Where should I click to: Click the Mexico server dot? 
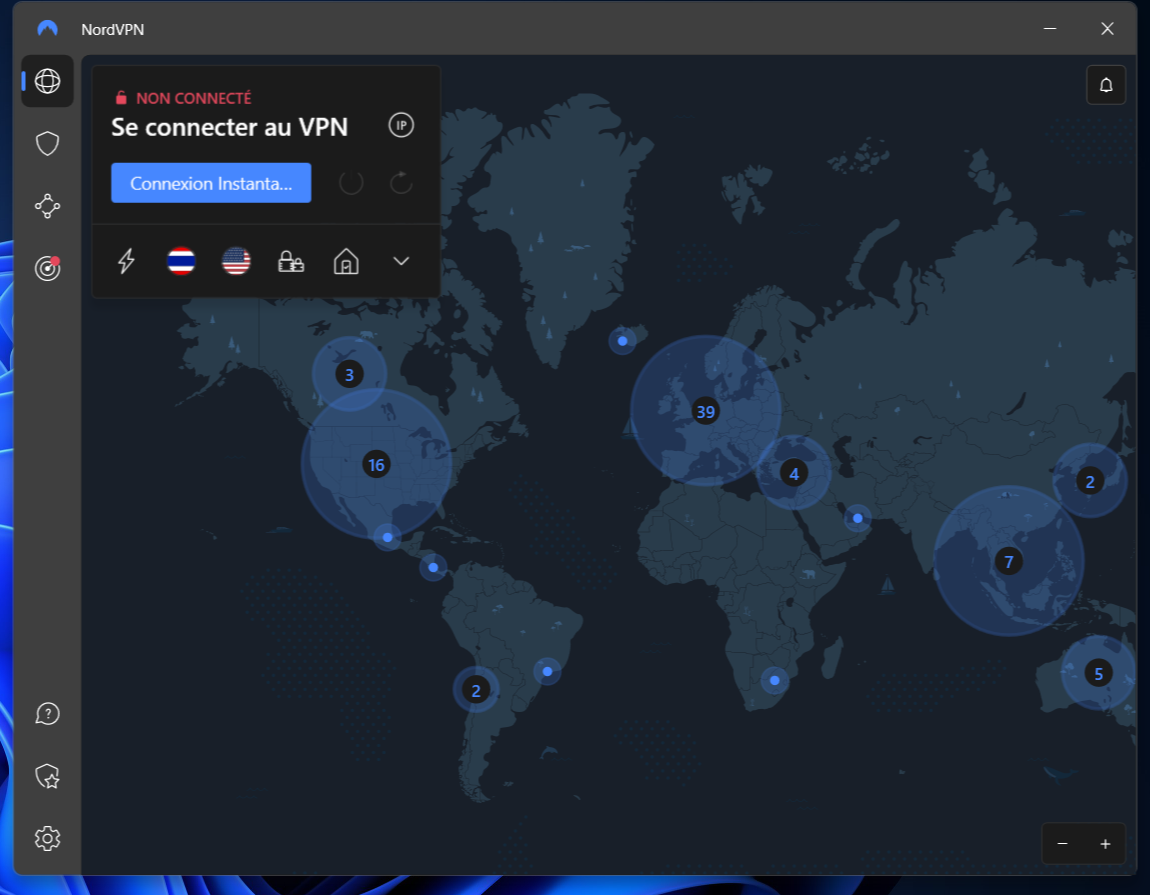pos(387,537)
